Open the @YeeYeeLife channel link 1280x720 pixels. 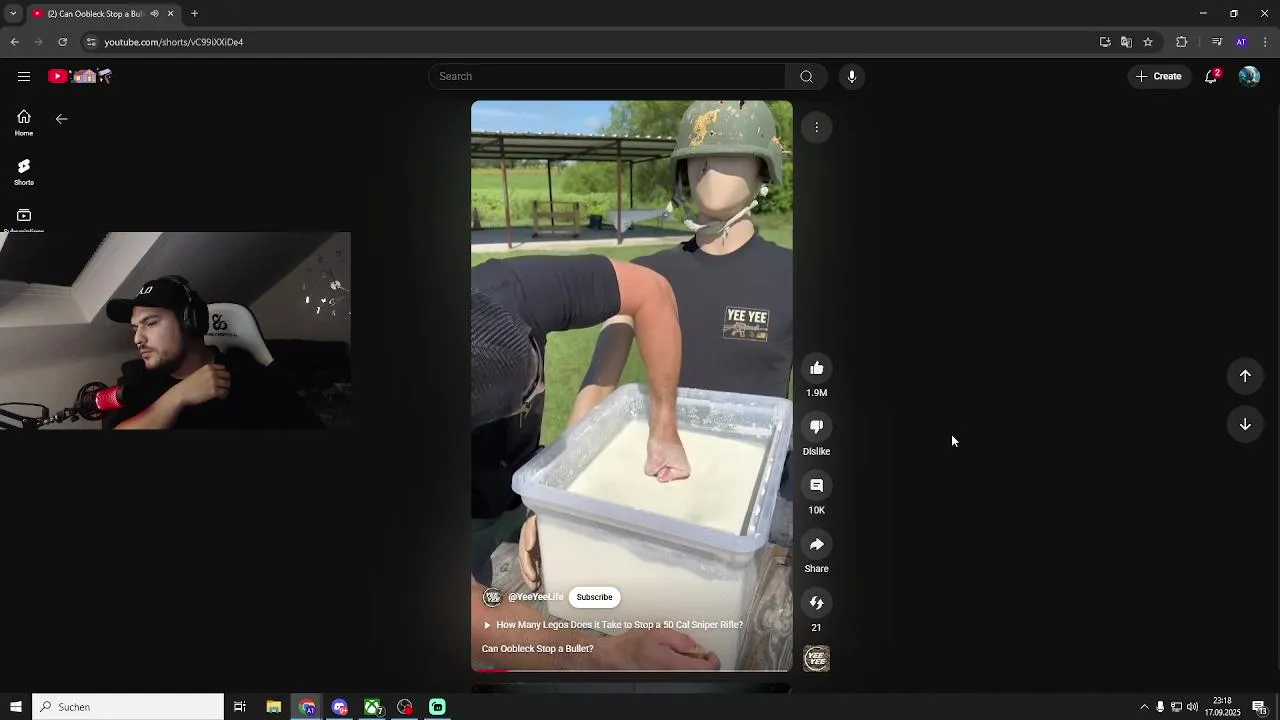tap(535, 597)
